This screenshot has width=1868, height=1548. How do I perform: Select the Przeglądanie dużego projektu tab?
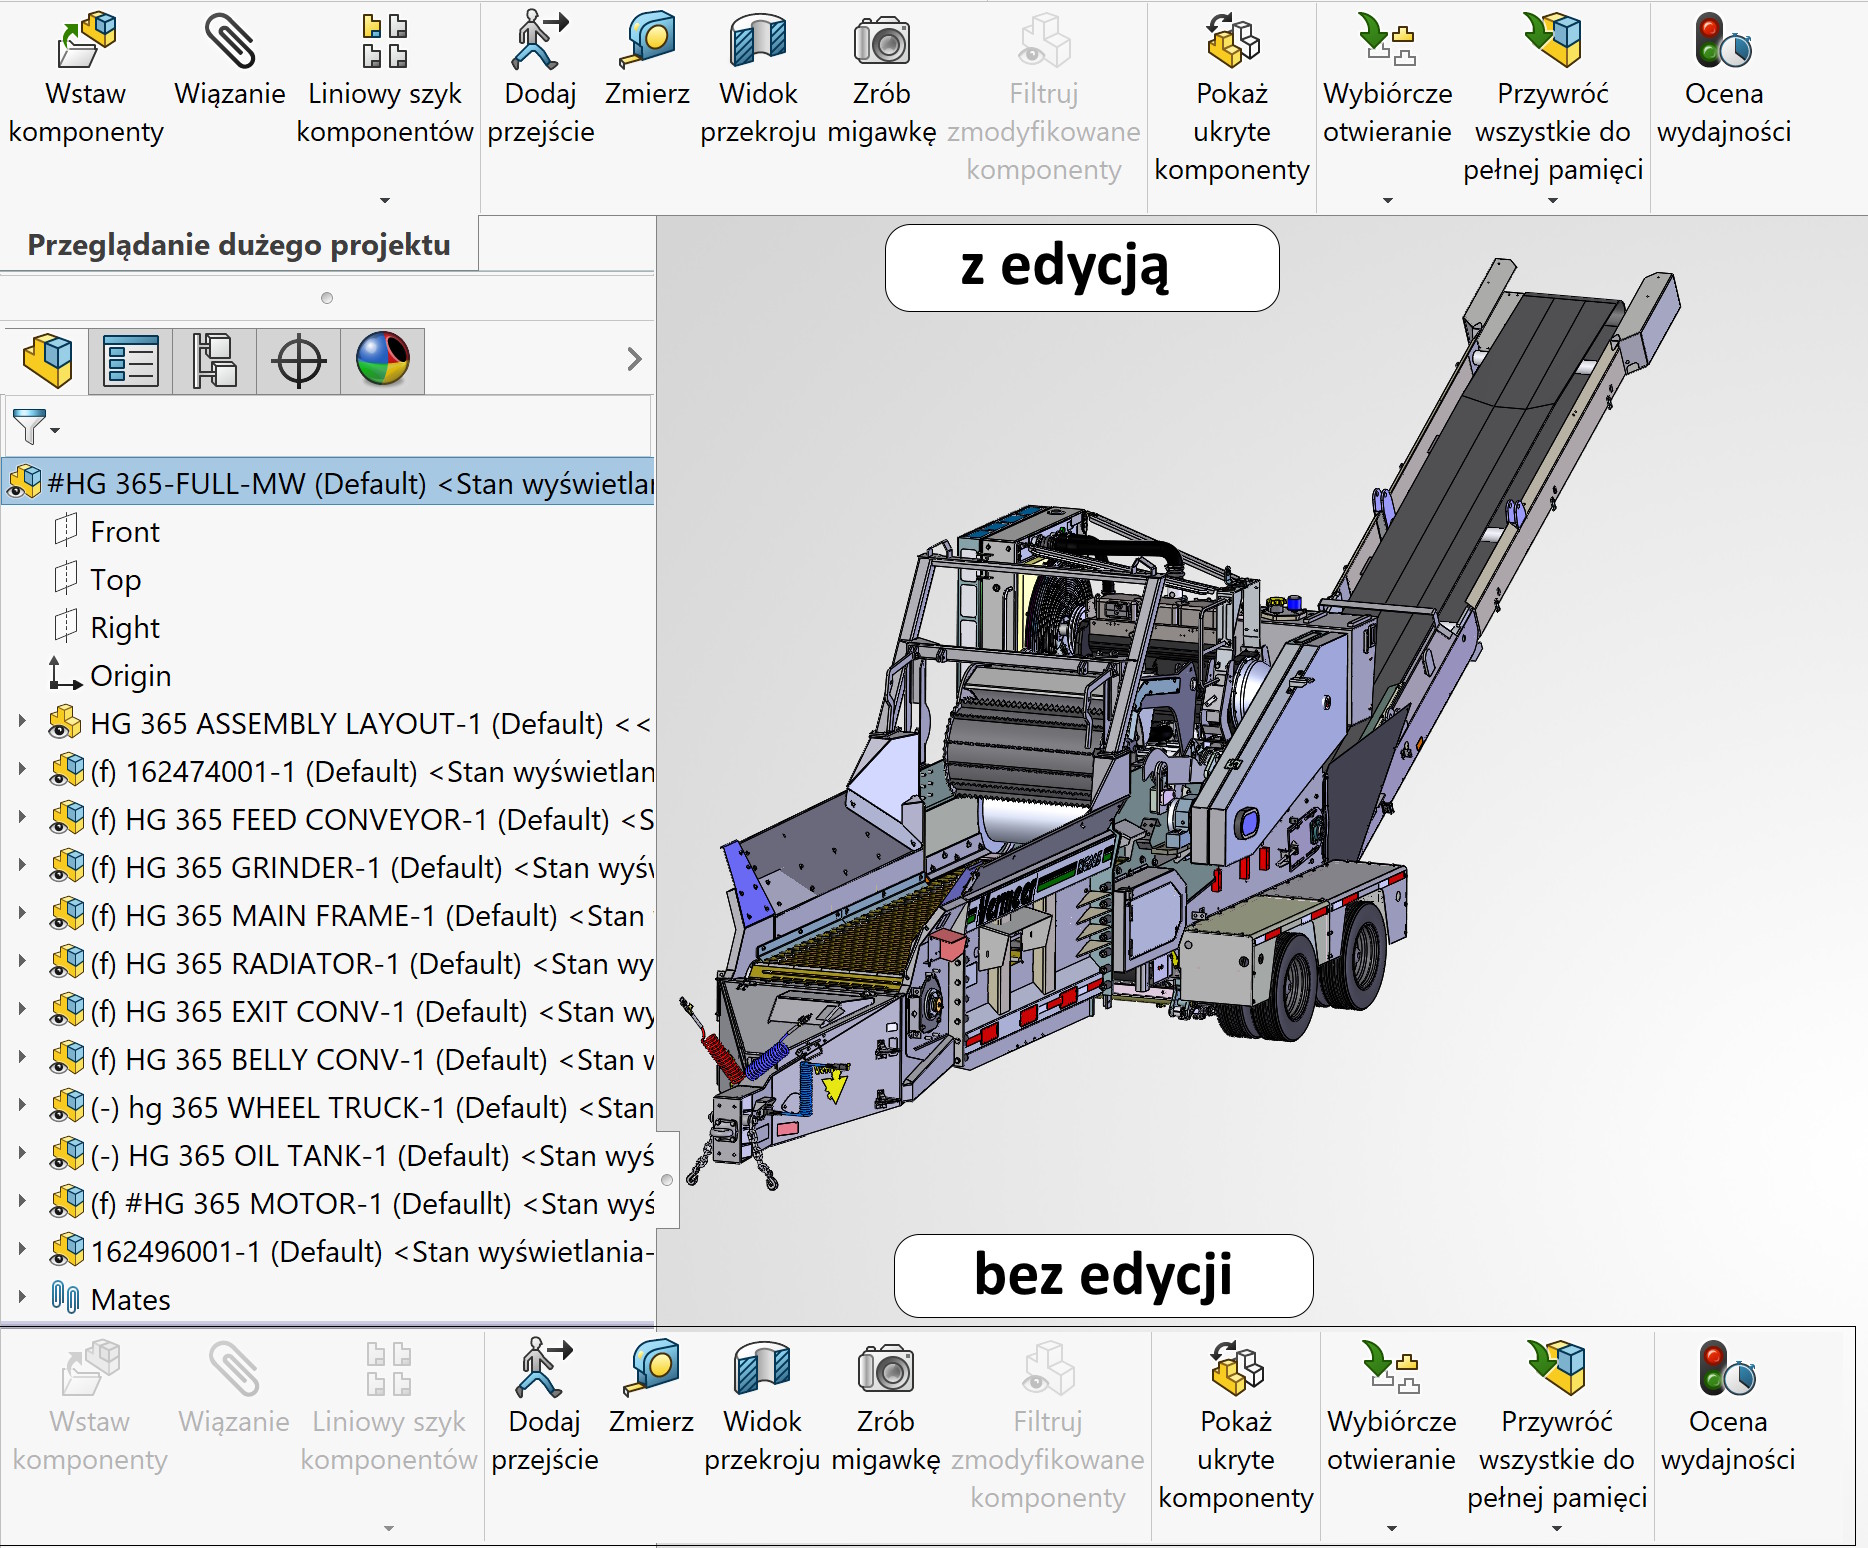click(x=239, y=245)
